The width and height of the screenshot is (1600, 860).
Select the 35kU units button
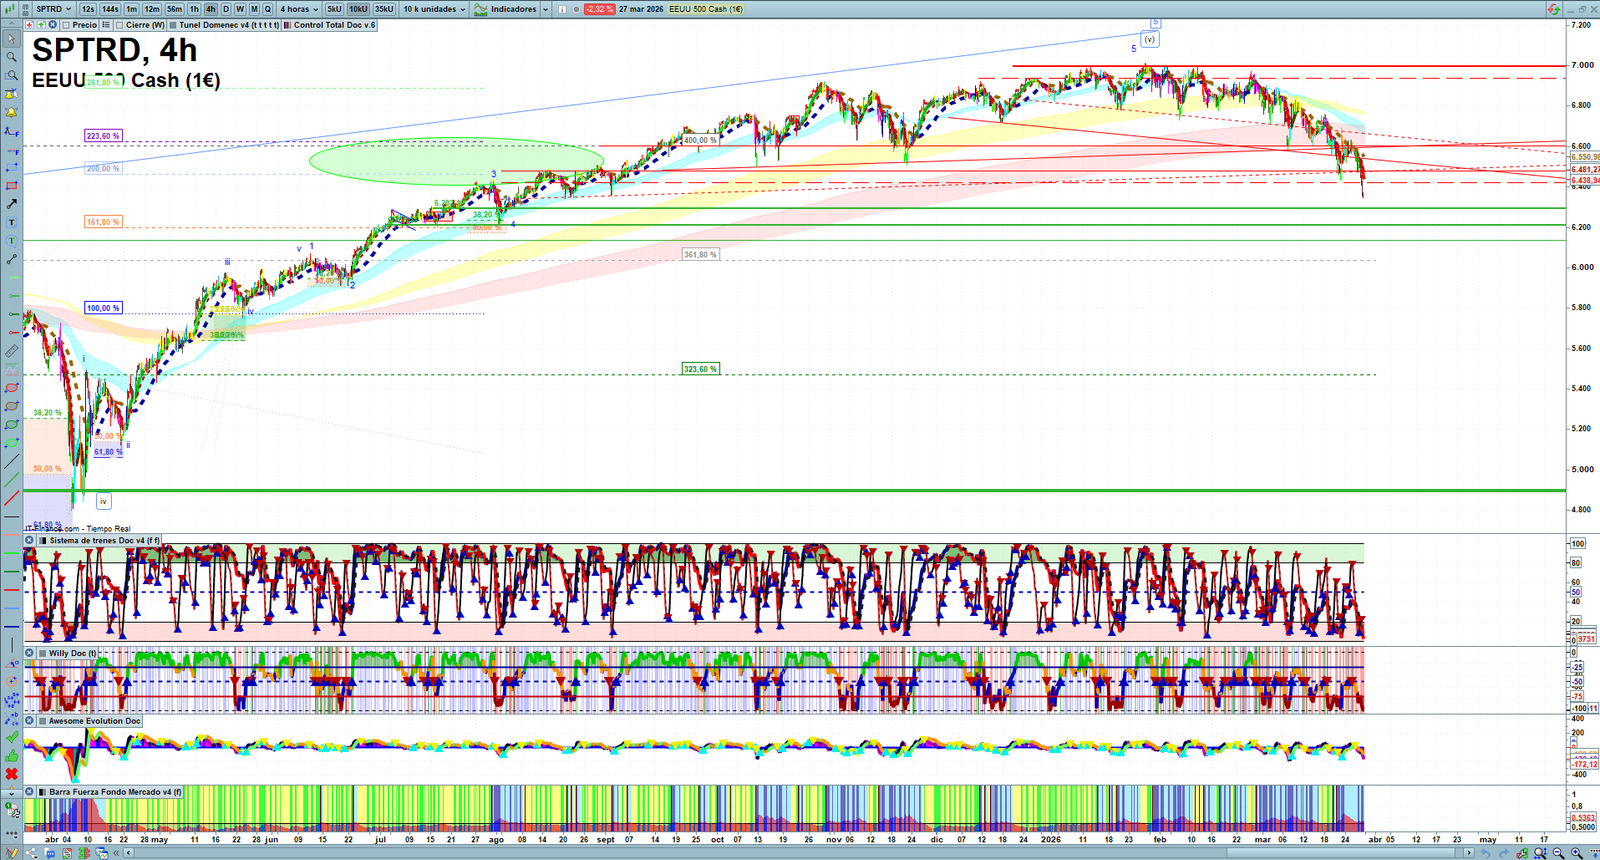click(384, 9)
